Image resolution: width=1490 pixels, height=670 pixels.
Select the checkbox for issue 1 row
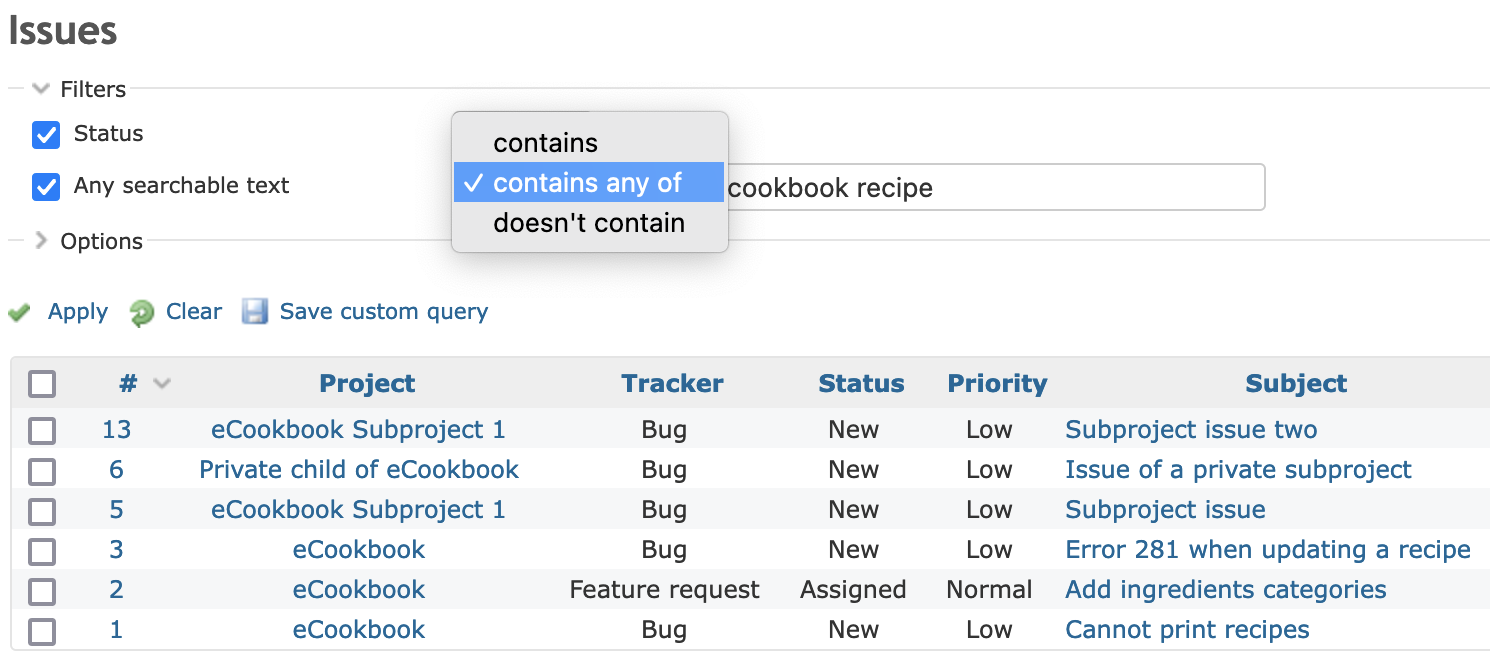tap(42, 631)
